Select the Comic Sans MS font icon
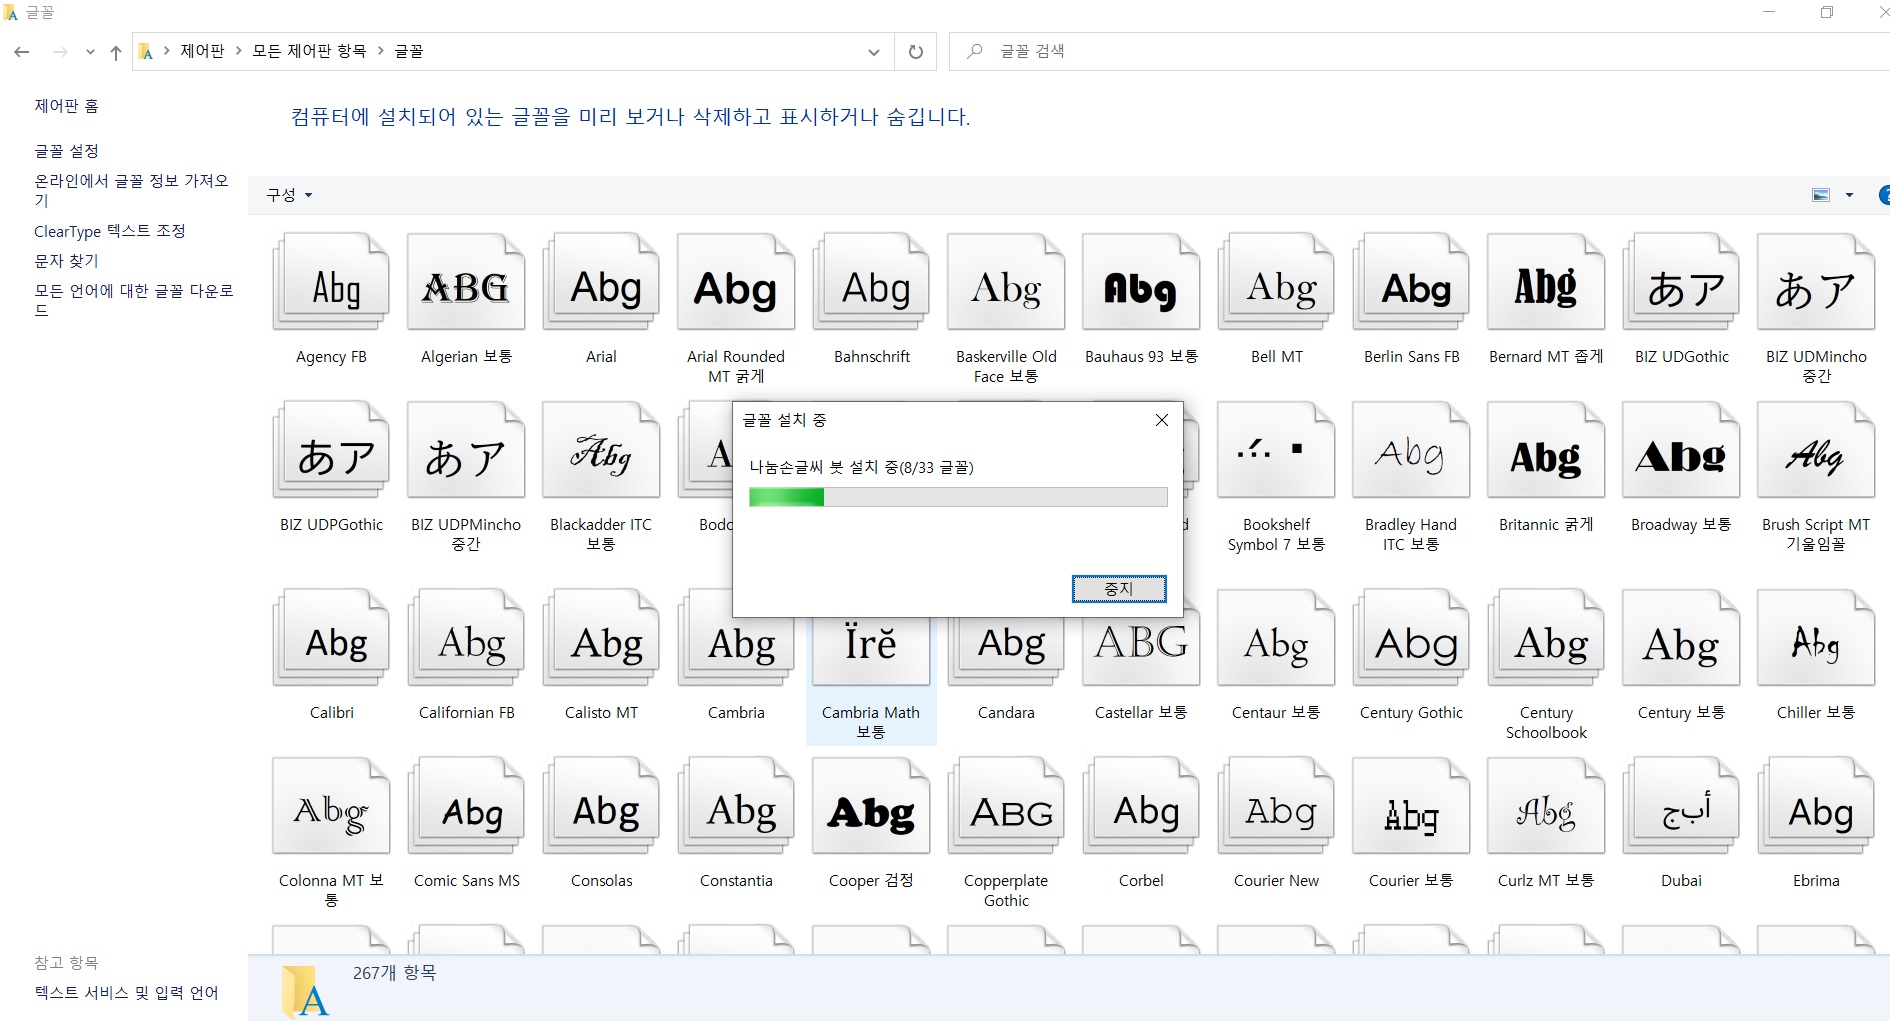This screenshot has width=1890, height=1021. pos(466,806)
